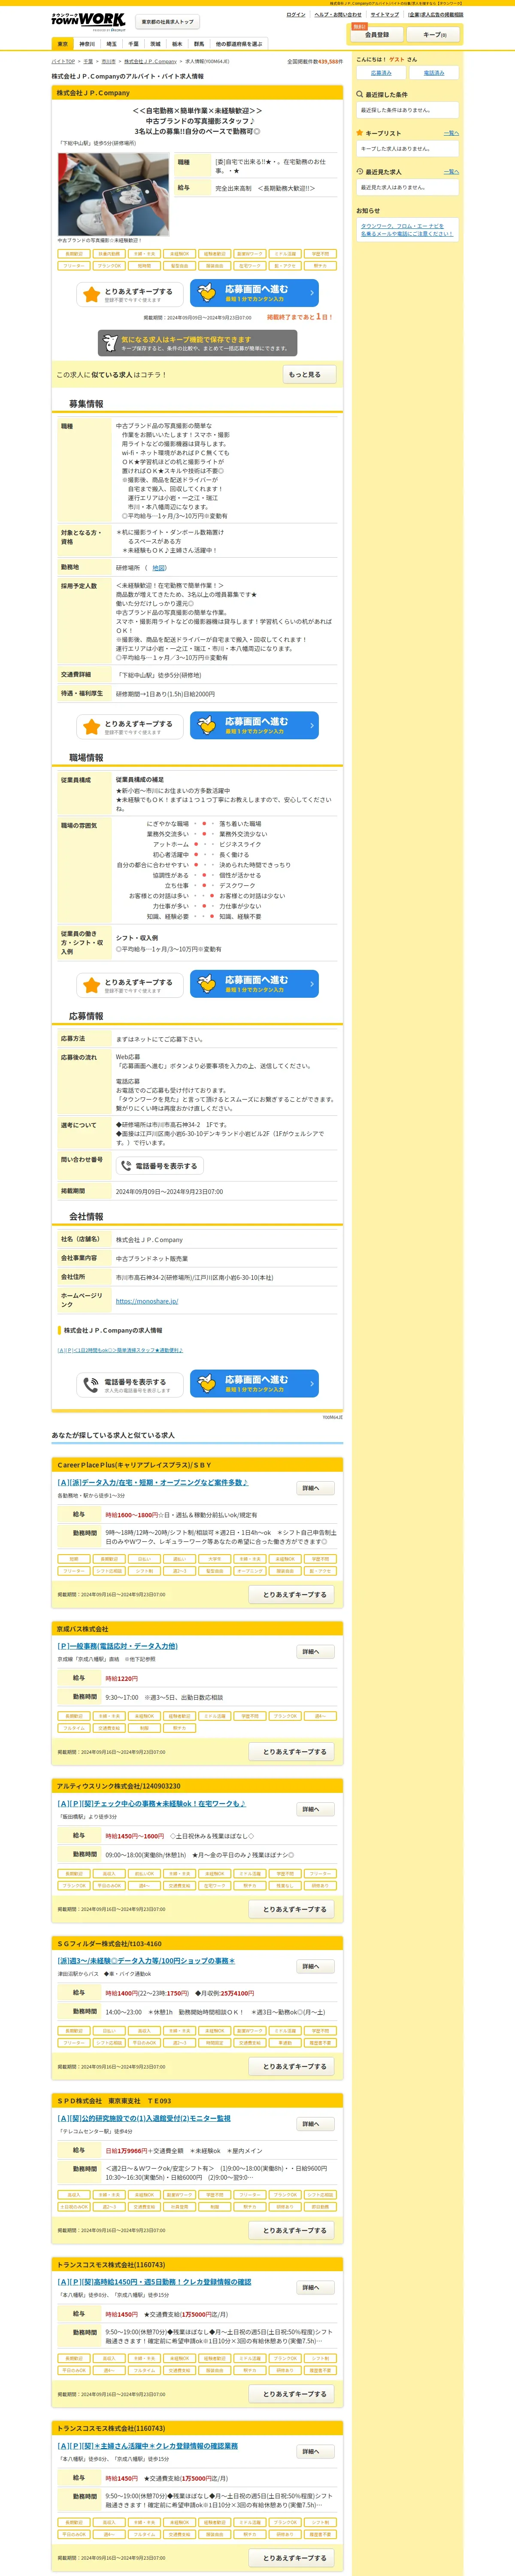Screen dimensions: 515x2576
Task: Click 詳細へ for 京成バス job
Action: point(315,1652)
